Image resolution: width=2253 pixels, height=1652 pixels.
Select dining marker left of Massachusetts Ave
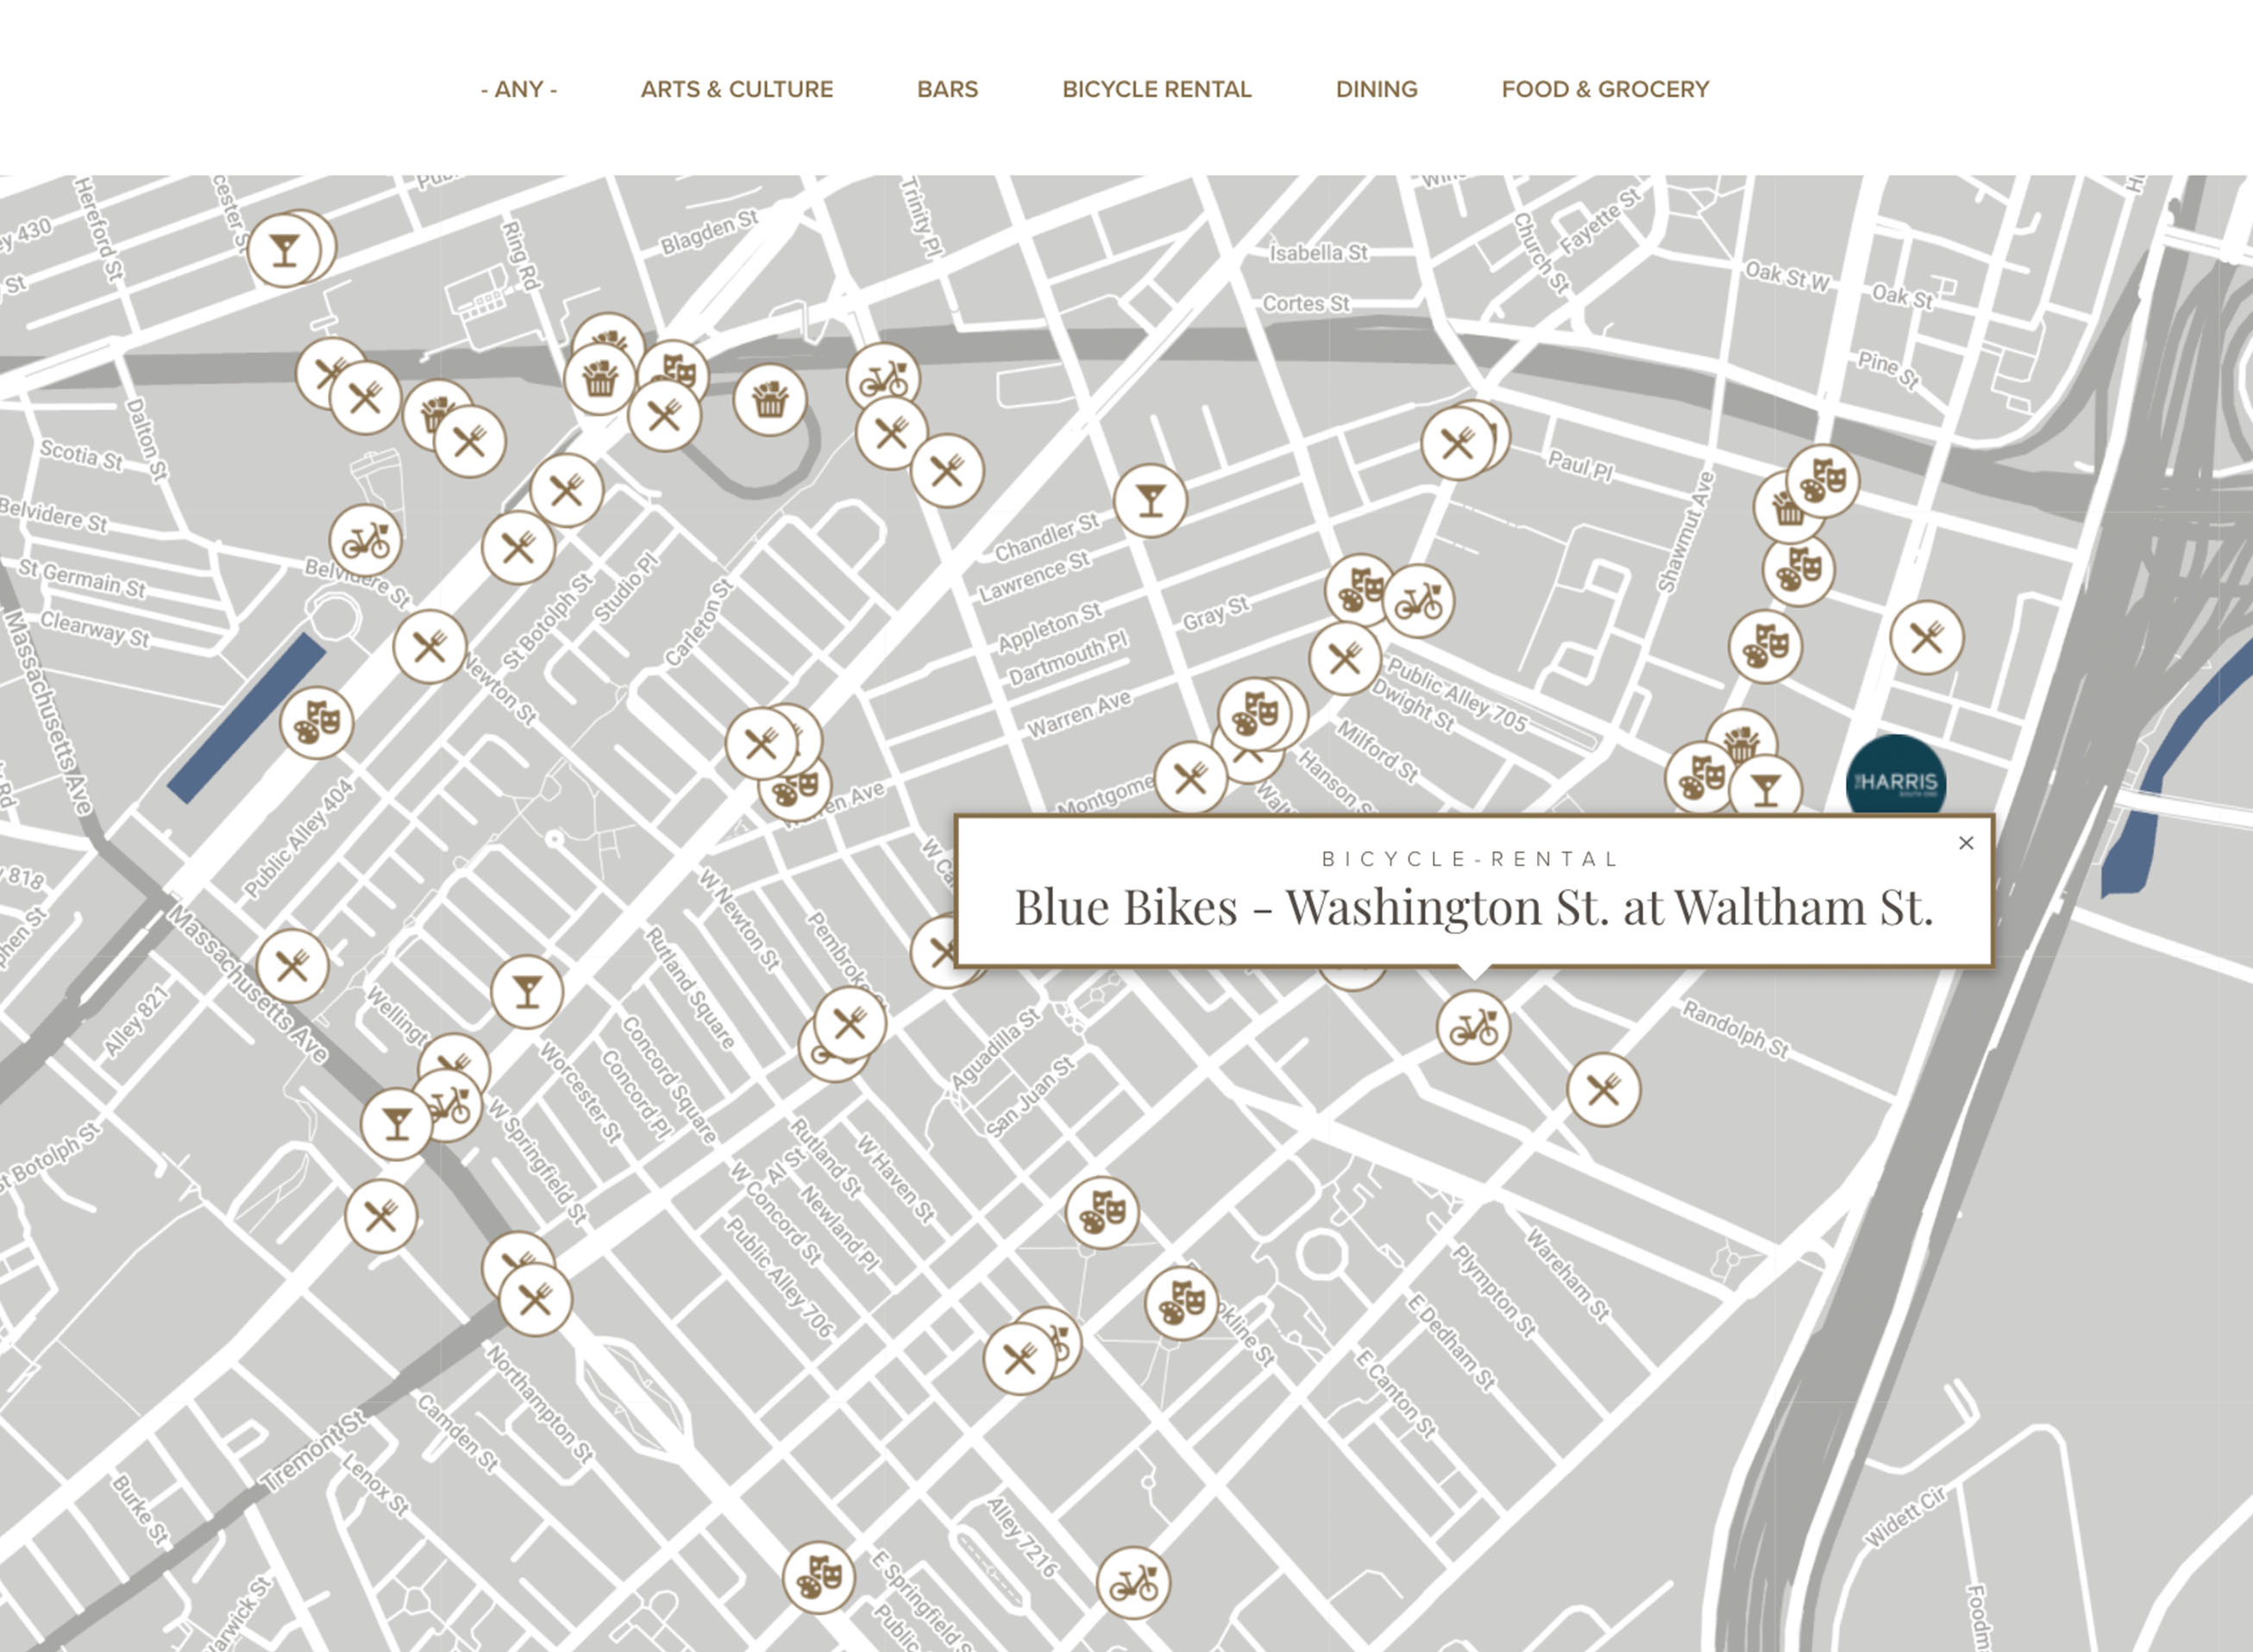click(292, 965)
